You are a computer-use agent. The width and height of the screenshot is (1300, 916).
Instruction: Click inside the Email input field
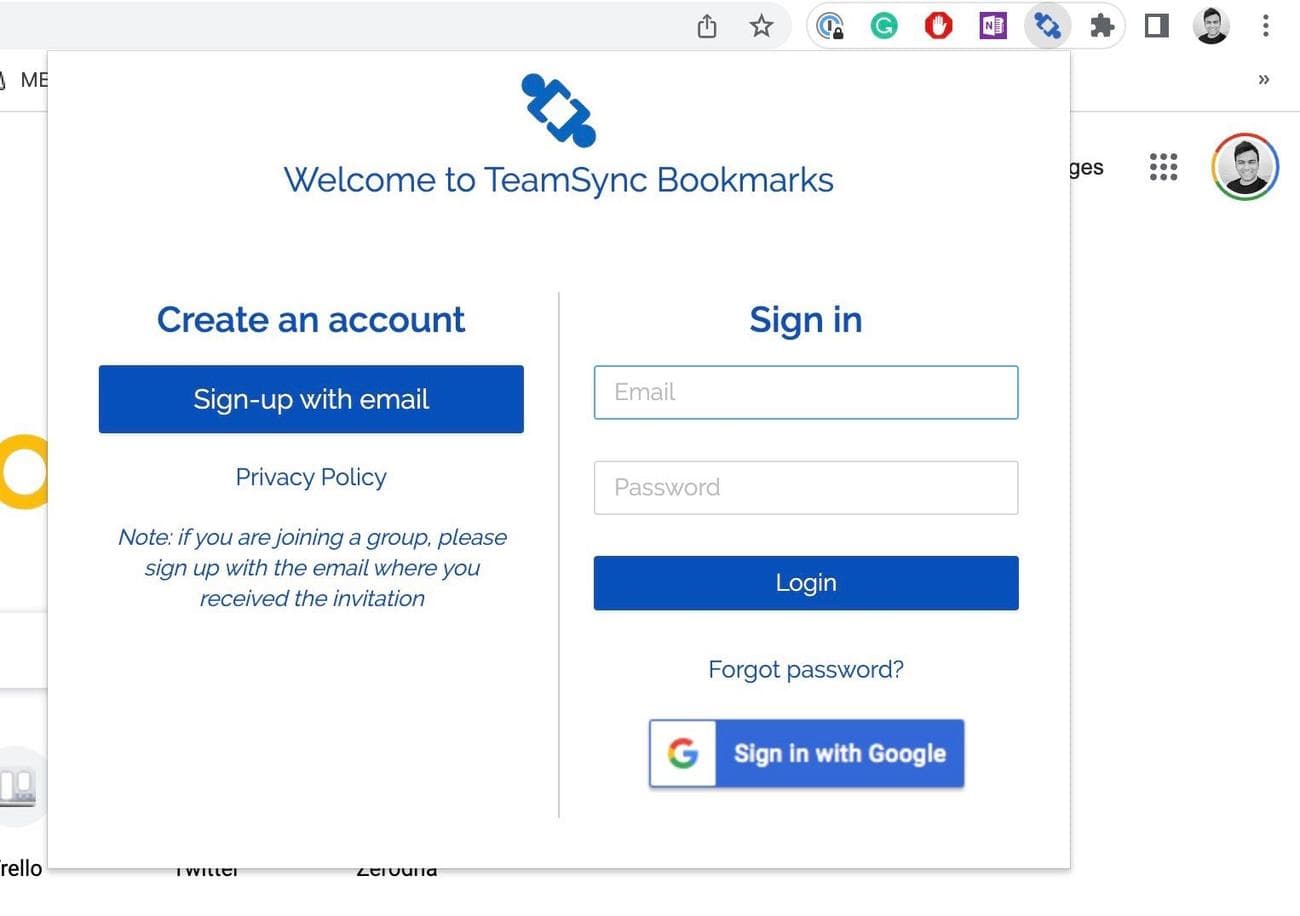coord(805,392)
